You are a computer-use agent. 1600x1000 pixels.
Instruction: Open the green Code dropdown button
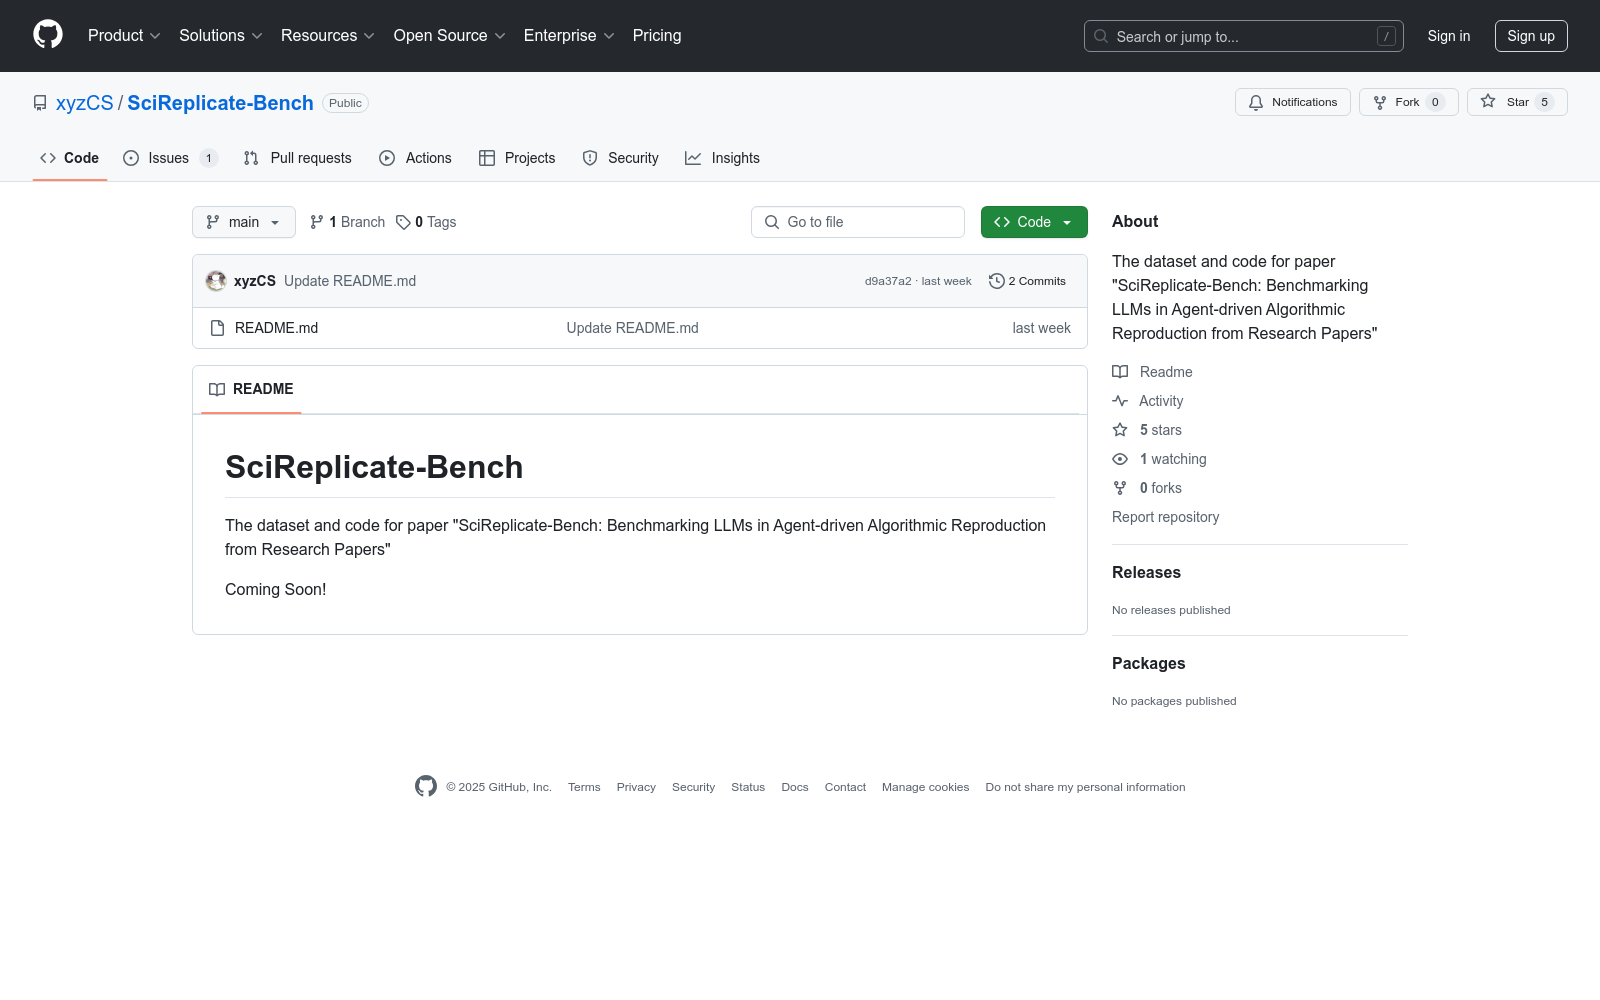[1034, 222]
